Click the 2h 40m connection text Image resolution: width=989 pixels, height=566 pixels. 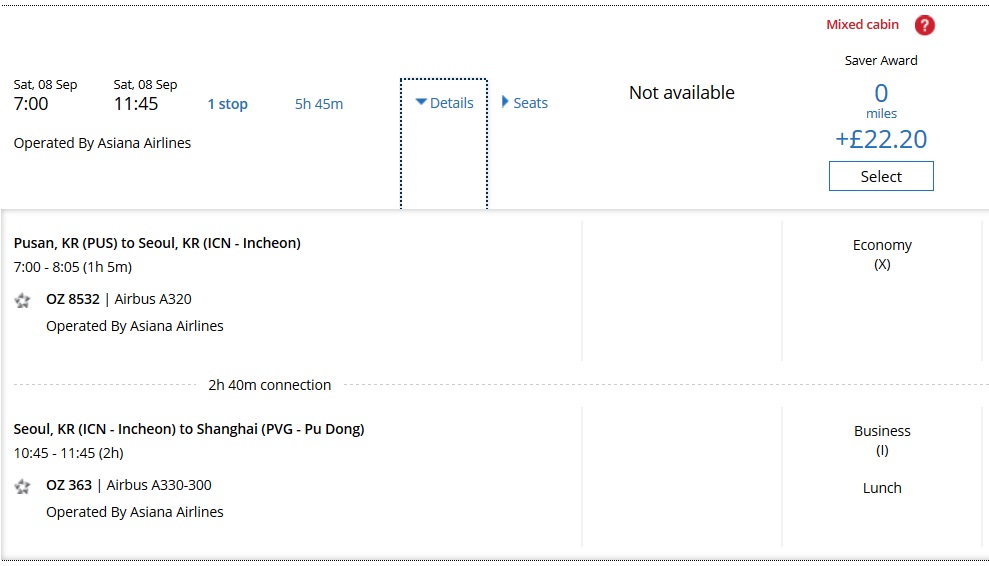click(x=269, y=385)
